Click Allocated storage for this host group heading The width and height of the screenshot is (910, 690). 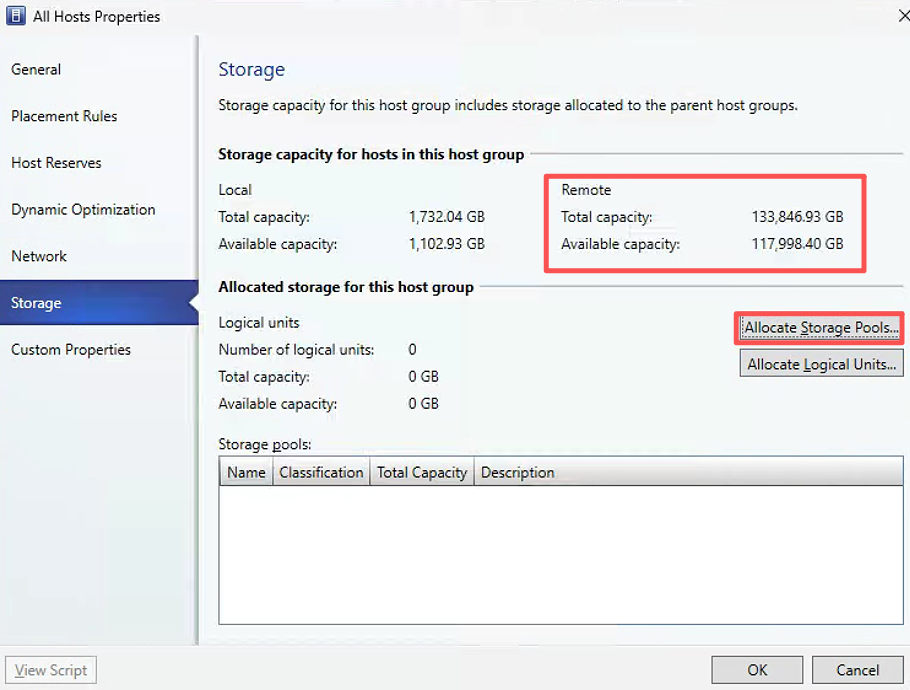point(346,287)
